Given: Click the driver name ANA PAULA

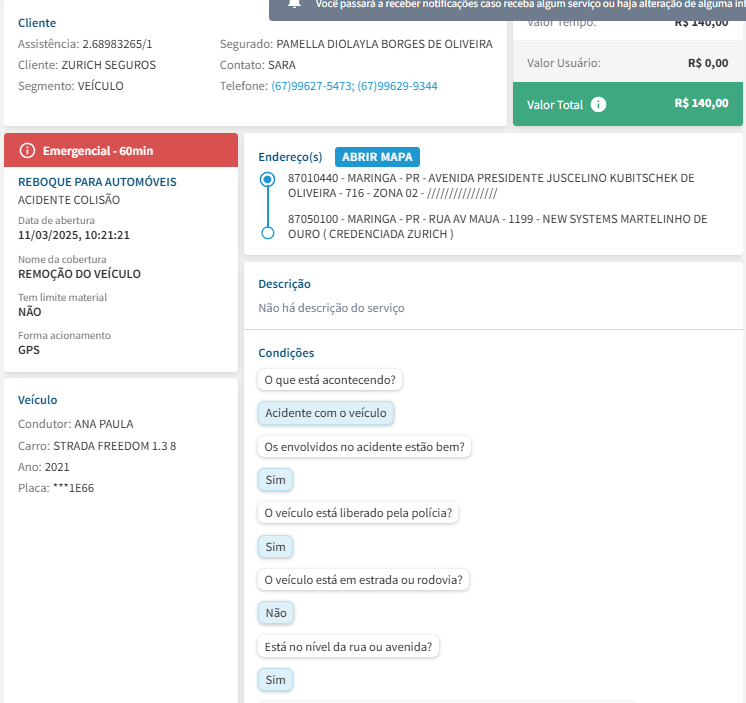Looking at the screenshot, I should 104,424.
